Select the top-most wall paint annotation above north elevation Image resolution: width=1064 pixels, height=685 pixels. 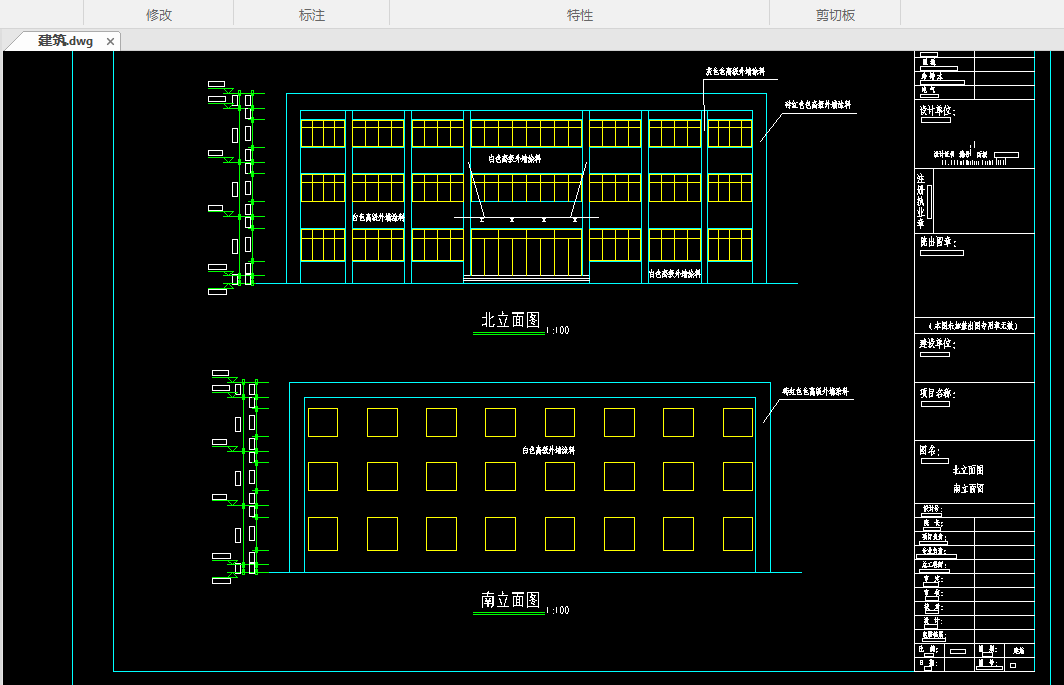[x=735, y=71]
